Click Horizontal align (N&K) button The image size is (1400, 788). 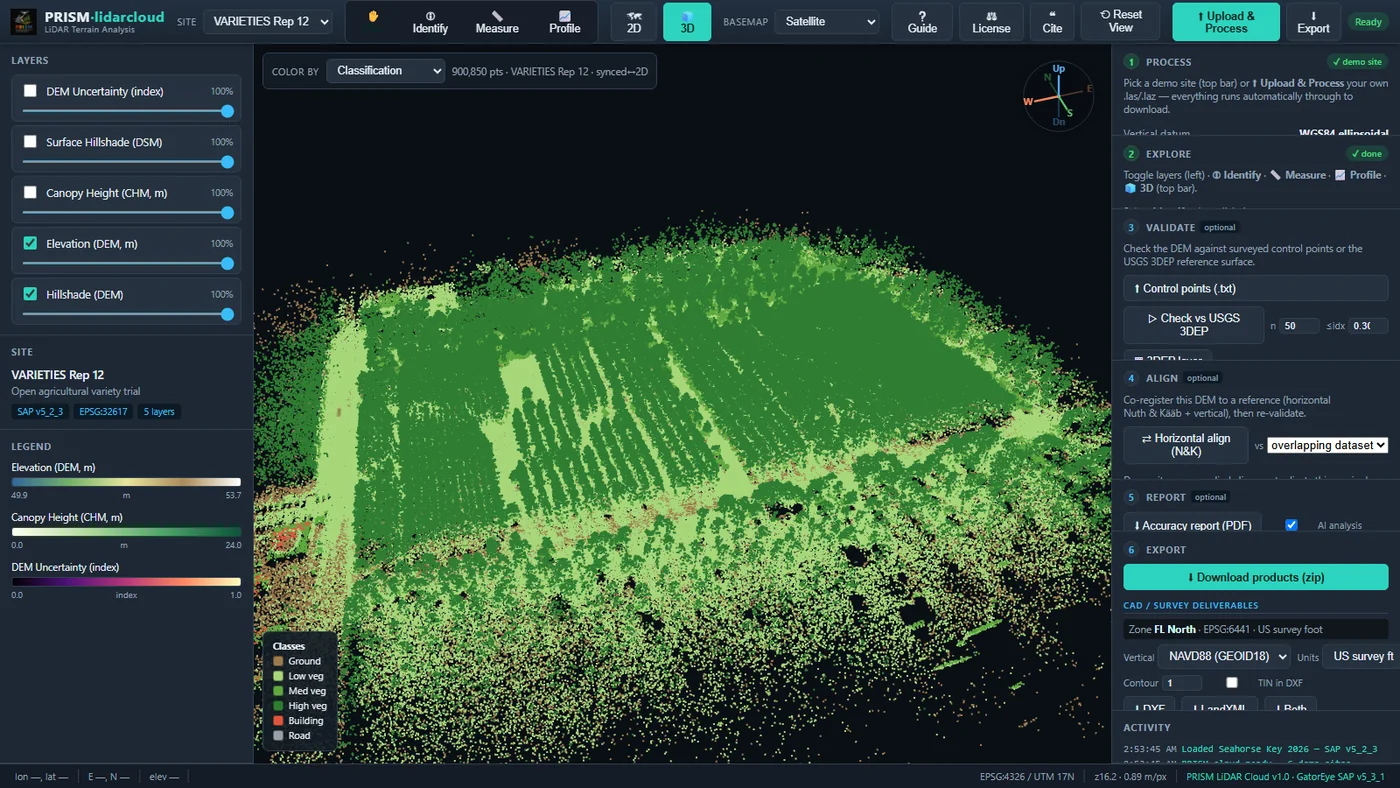point(1186,445)
